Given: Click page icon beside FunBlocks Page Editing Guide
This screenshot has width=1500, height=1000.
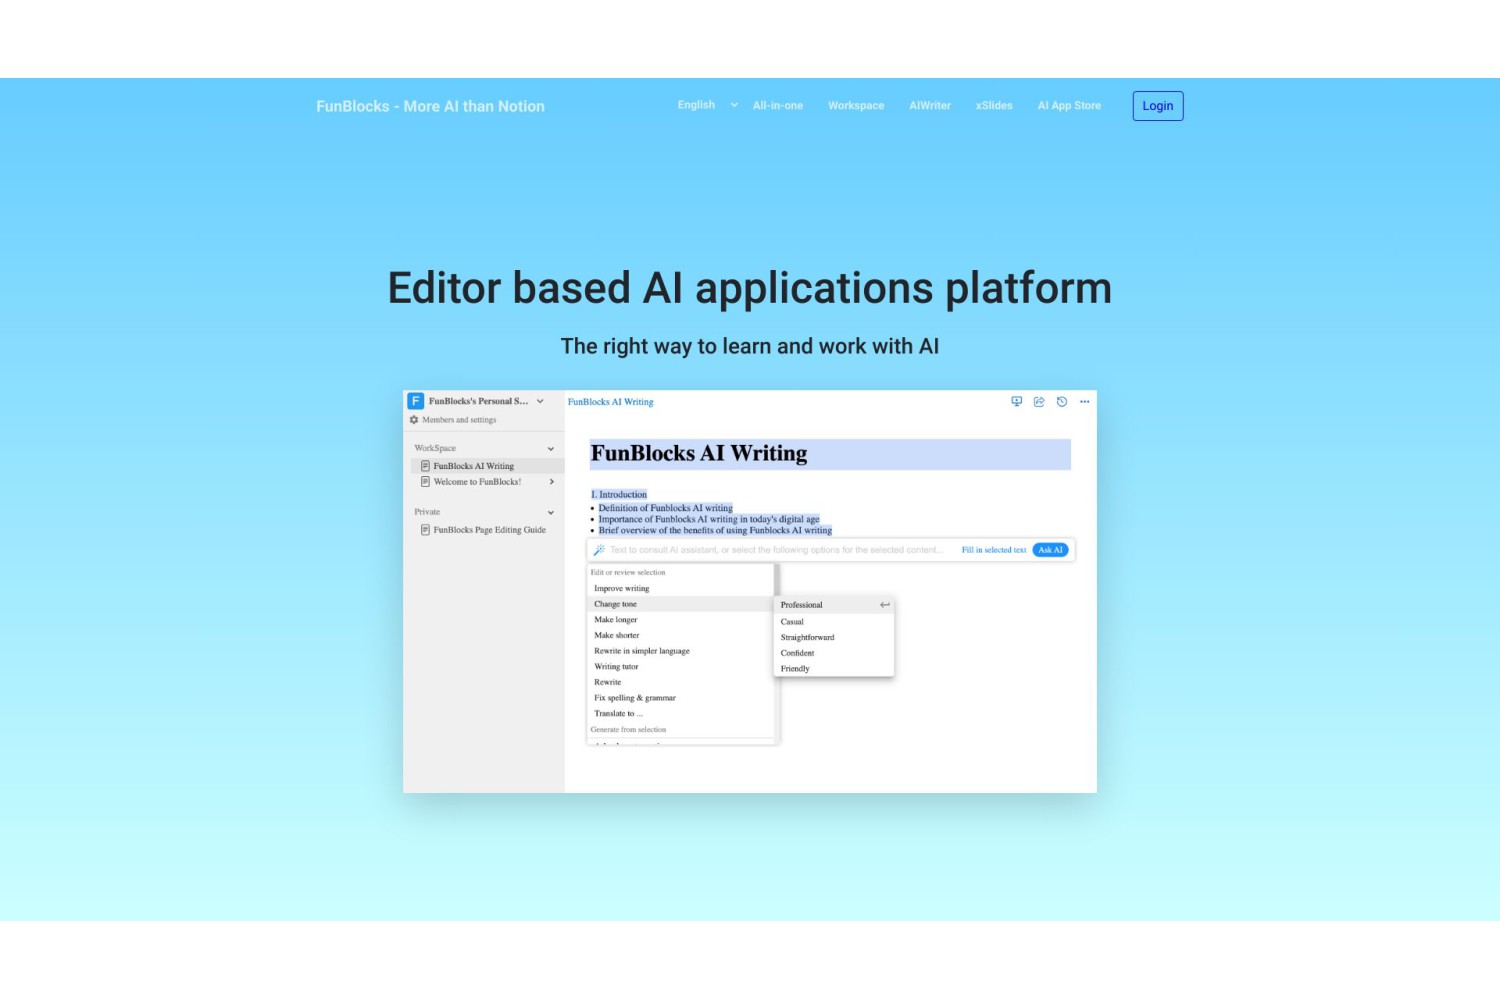Looking at the screenshot, I should (425, 530).
